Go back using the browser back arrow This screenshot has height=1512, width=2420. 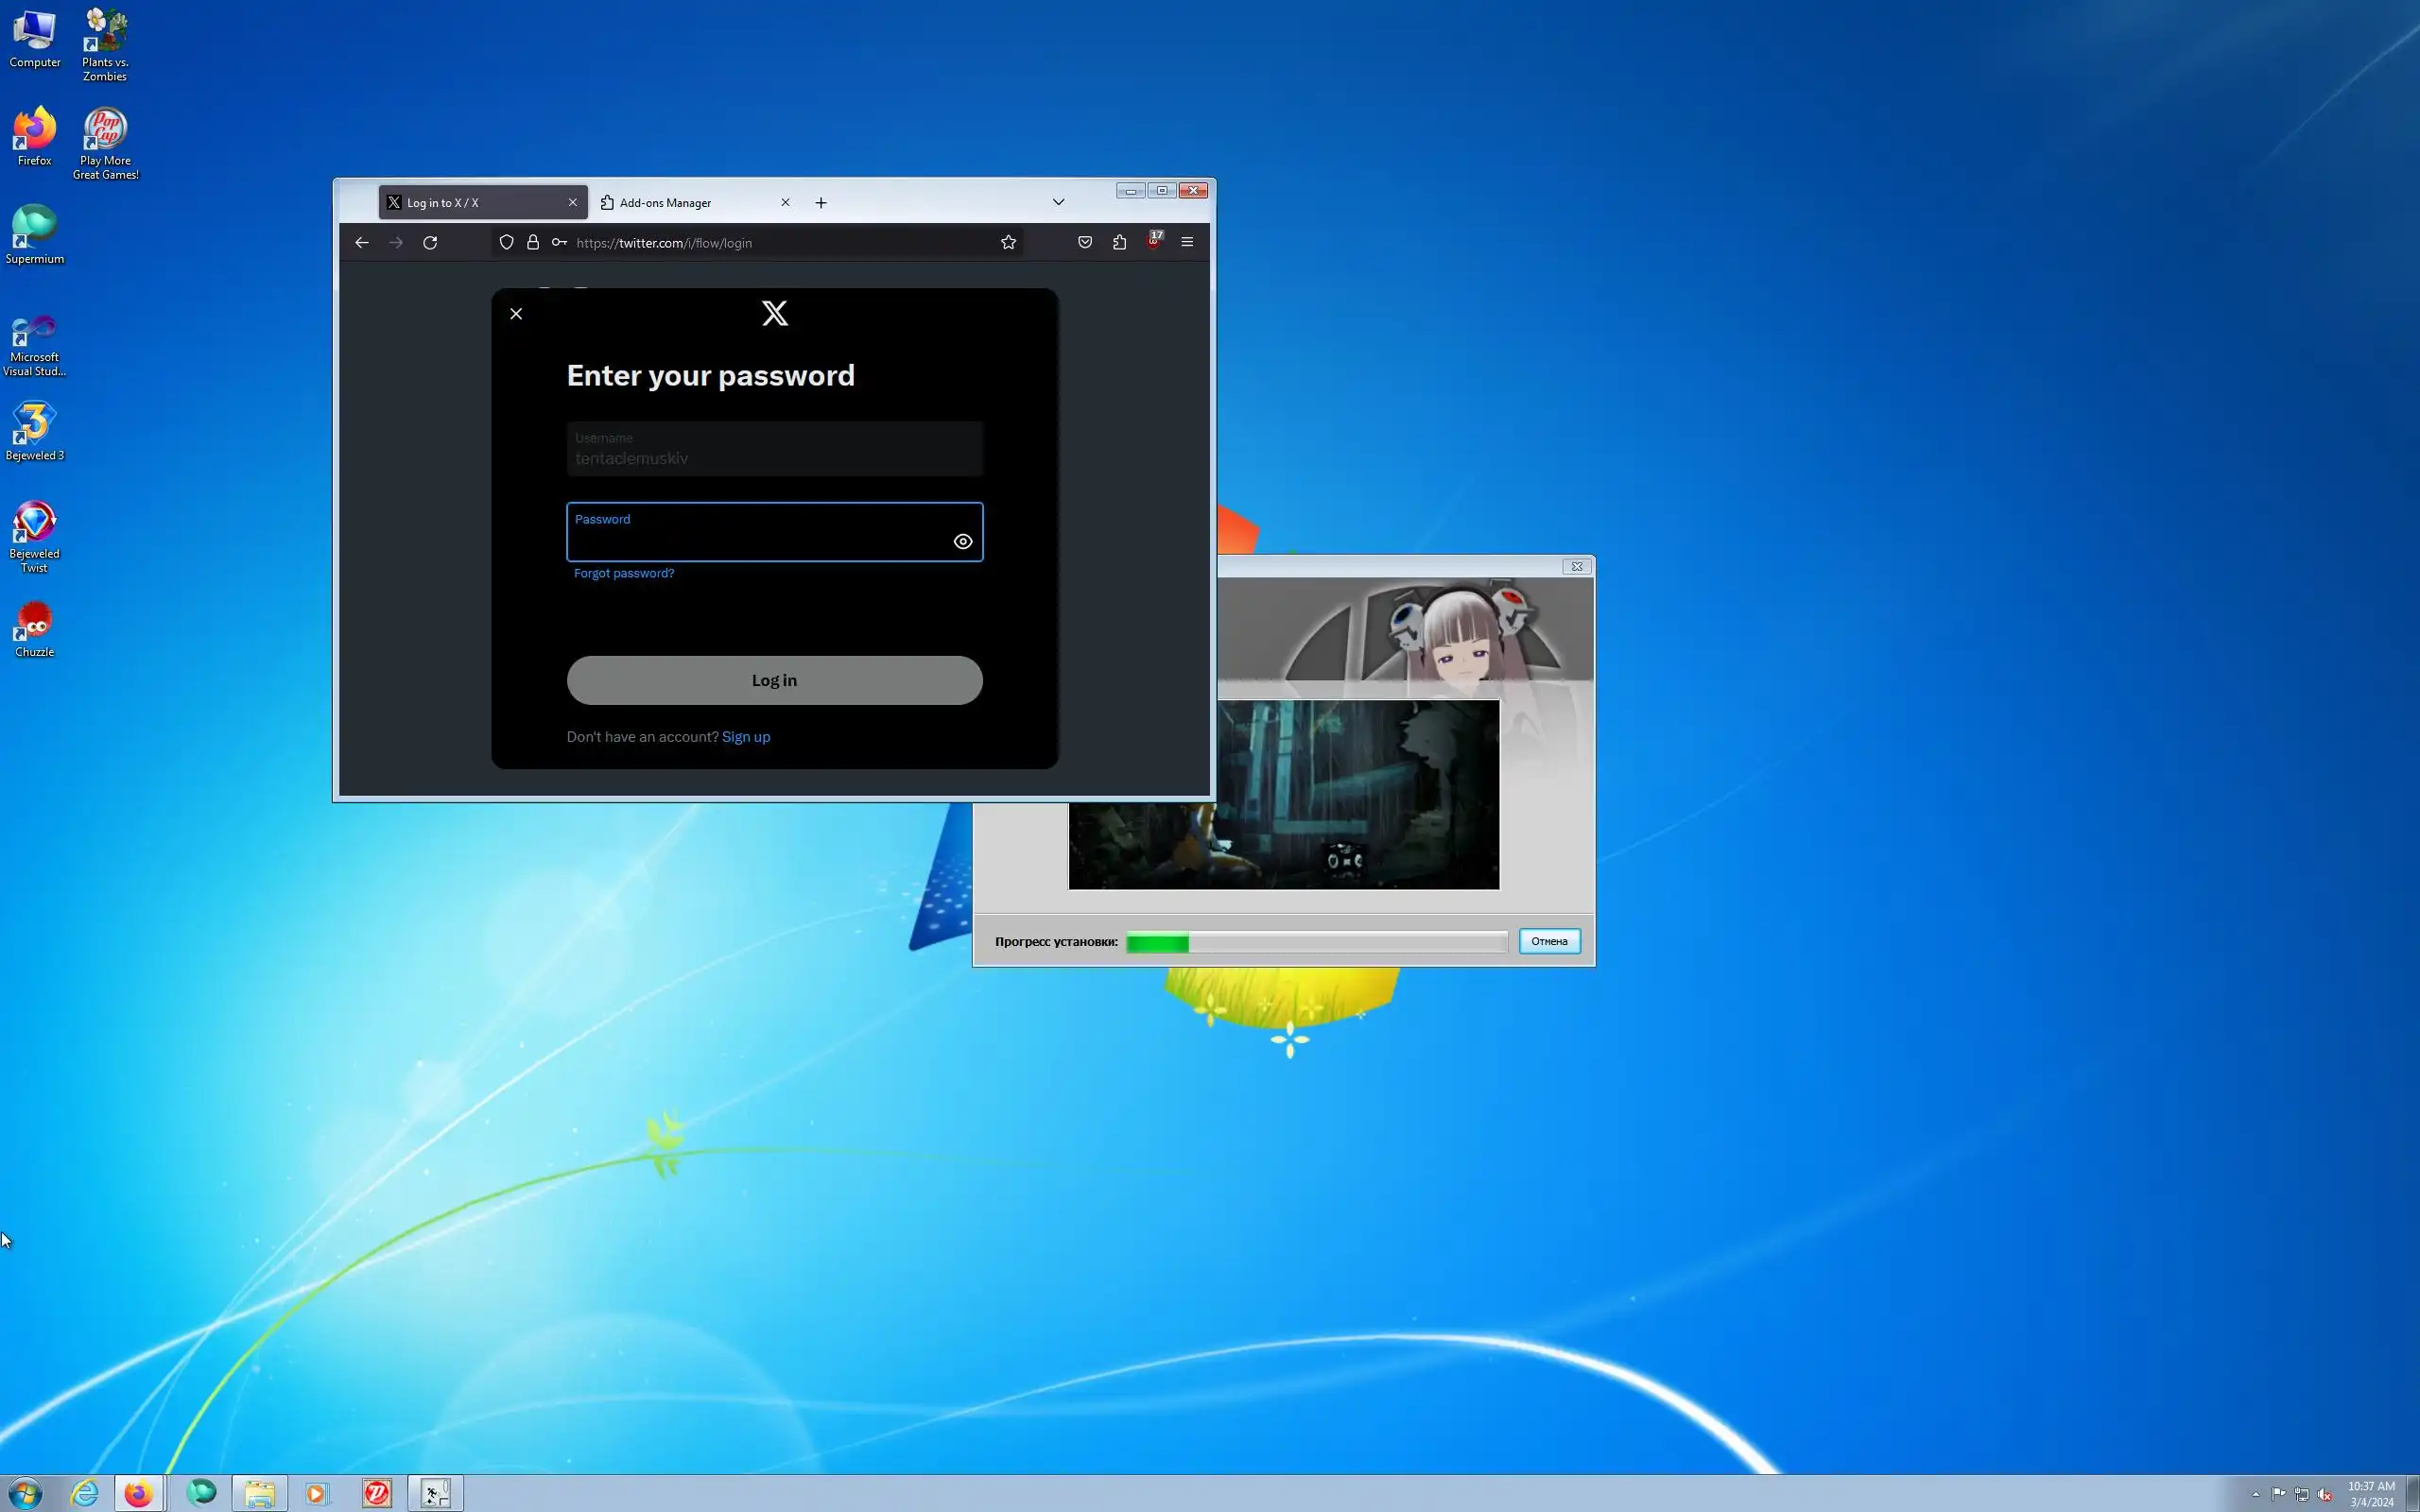362,243
